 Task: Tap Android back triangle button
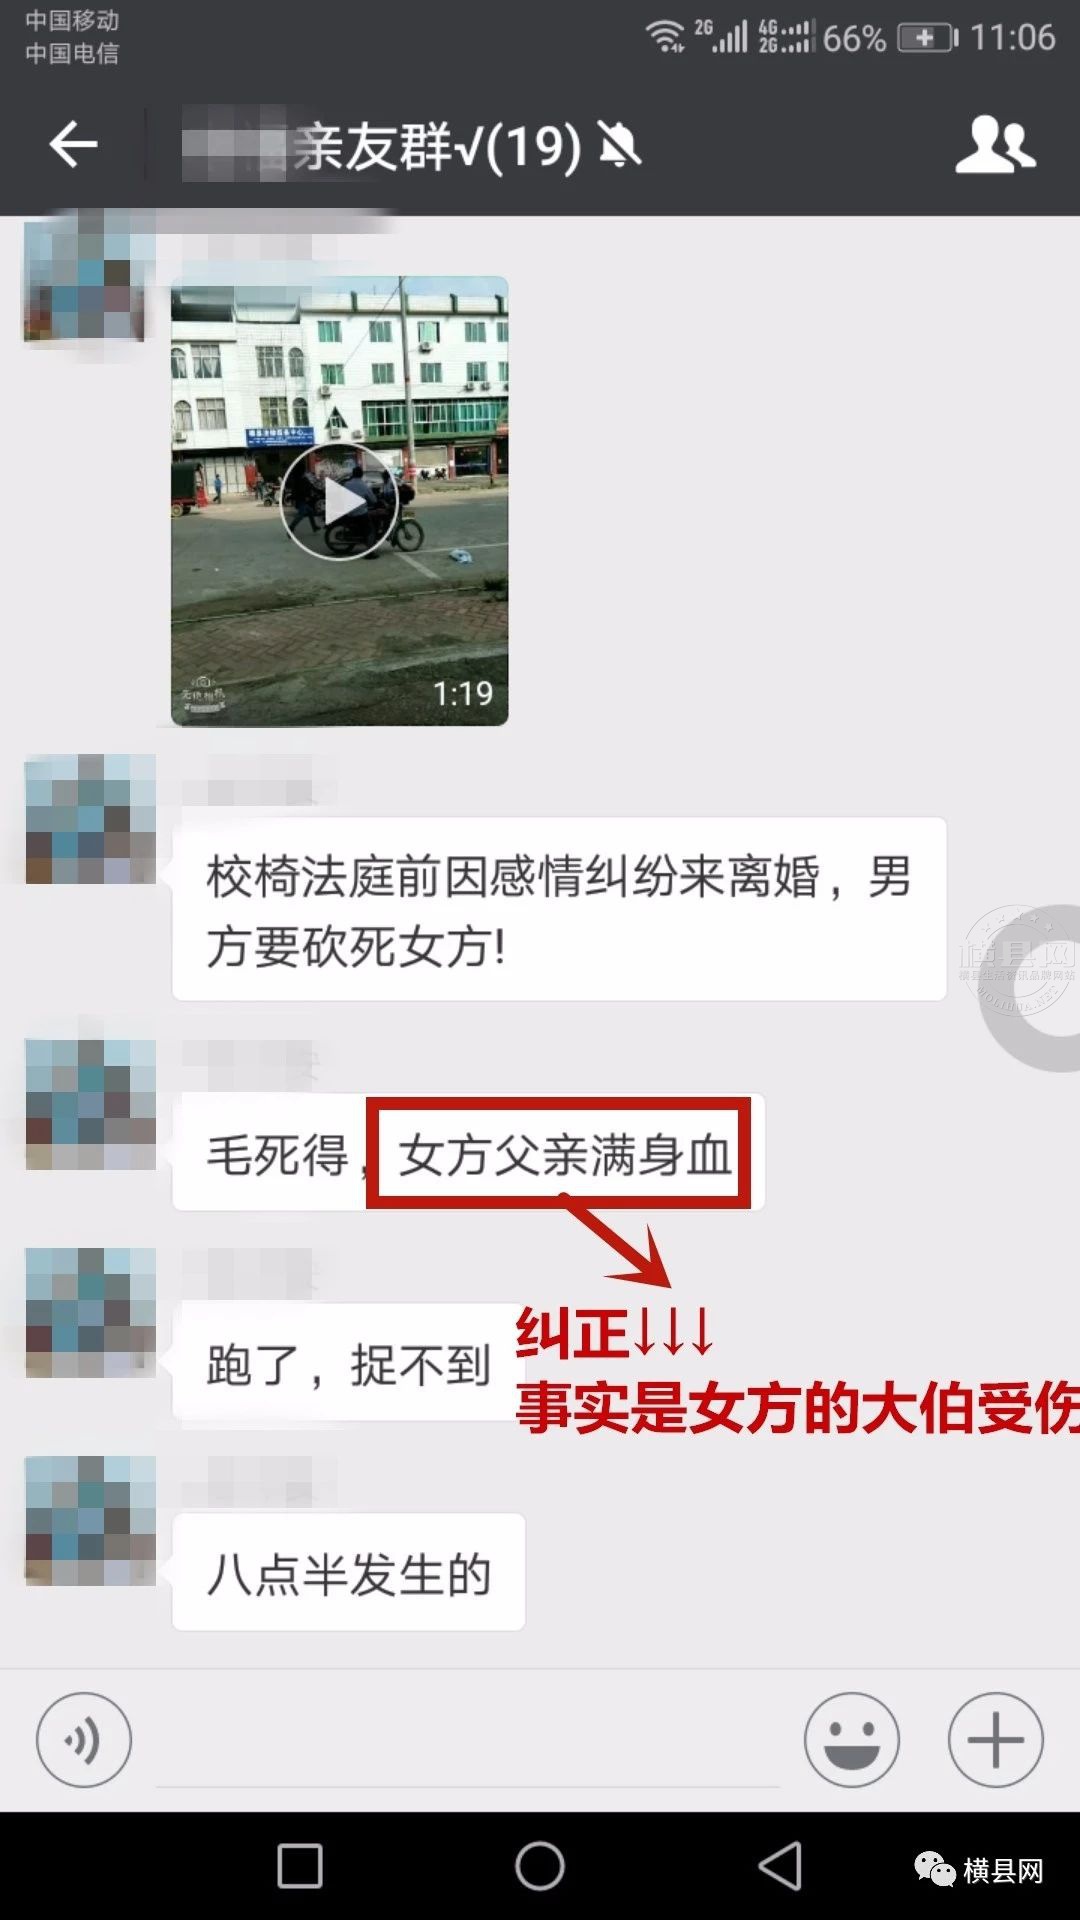(781, 1866)
